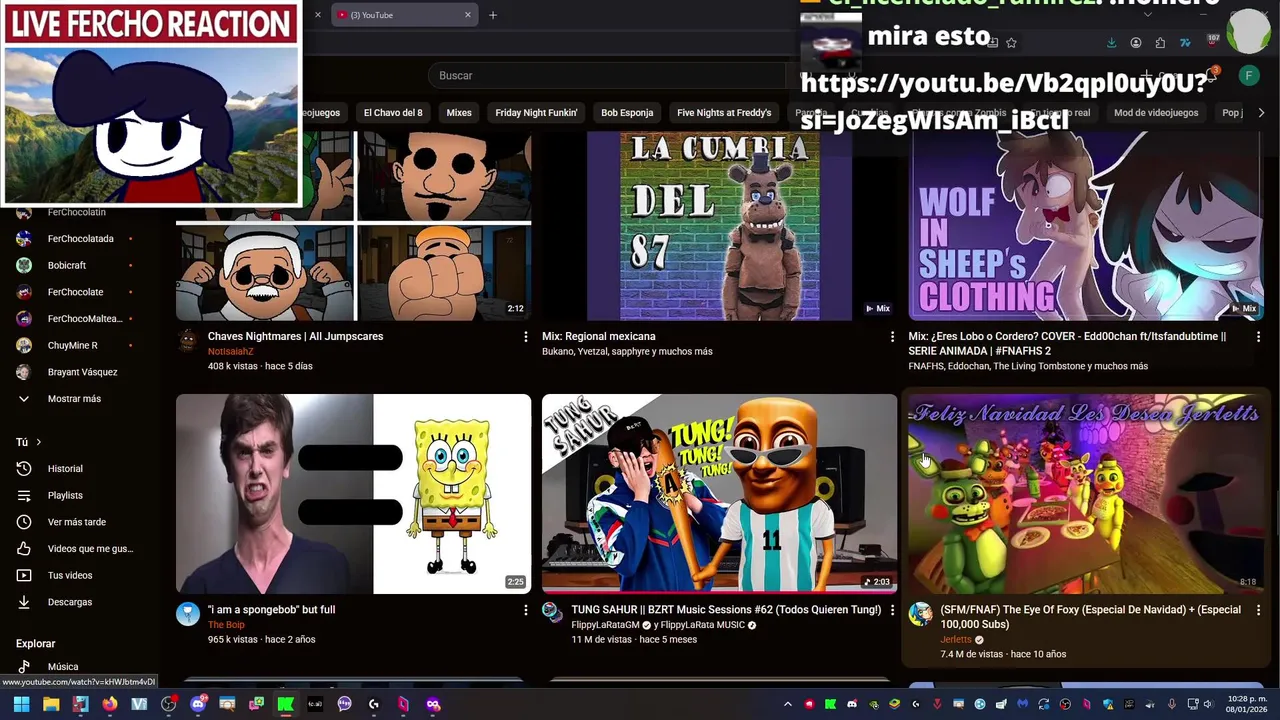Expand the Tú section chevron
The image size is (1280, 720).
pyautogui.click(x=39, y=442)
